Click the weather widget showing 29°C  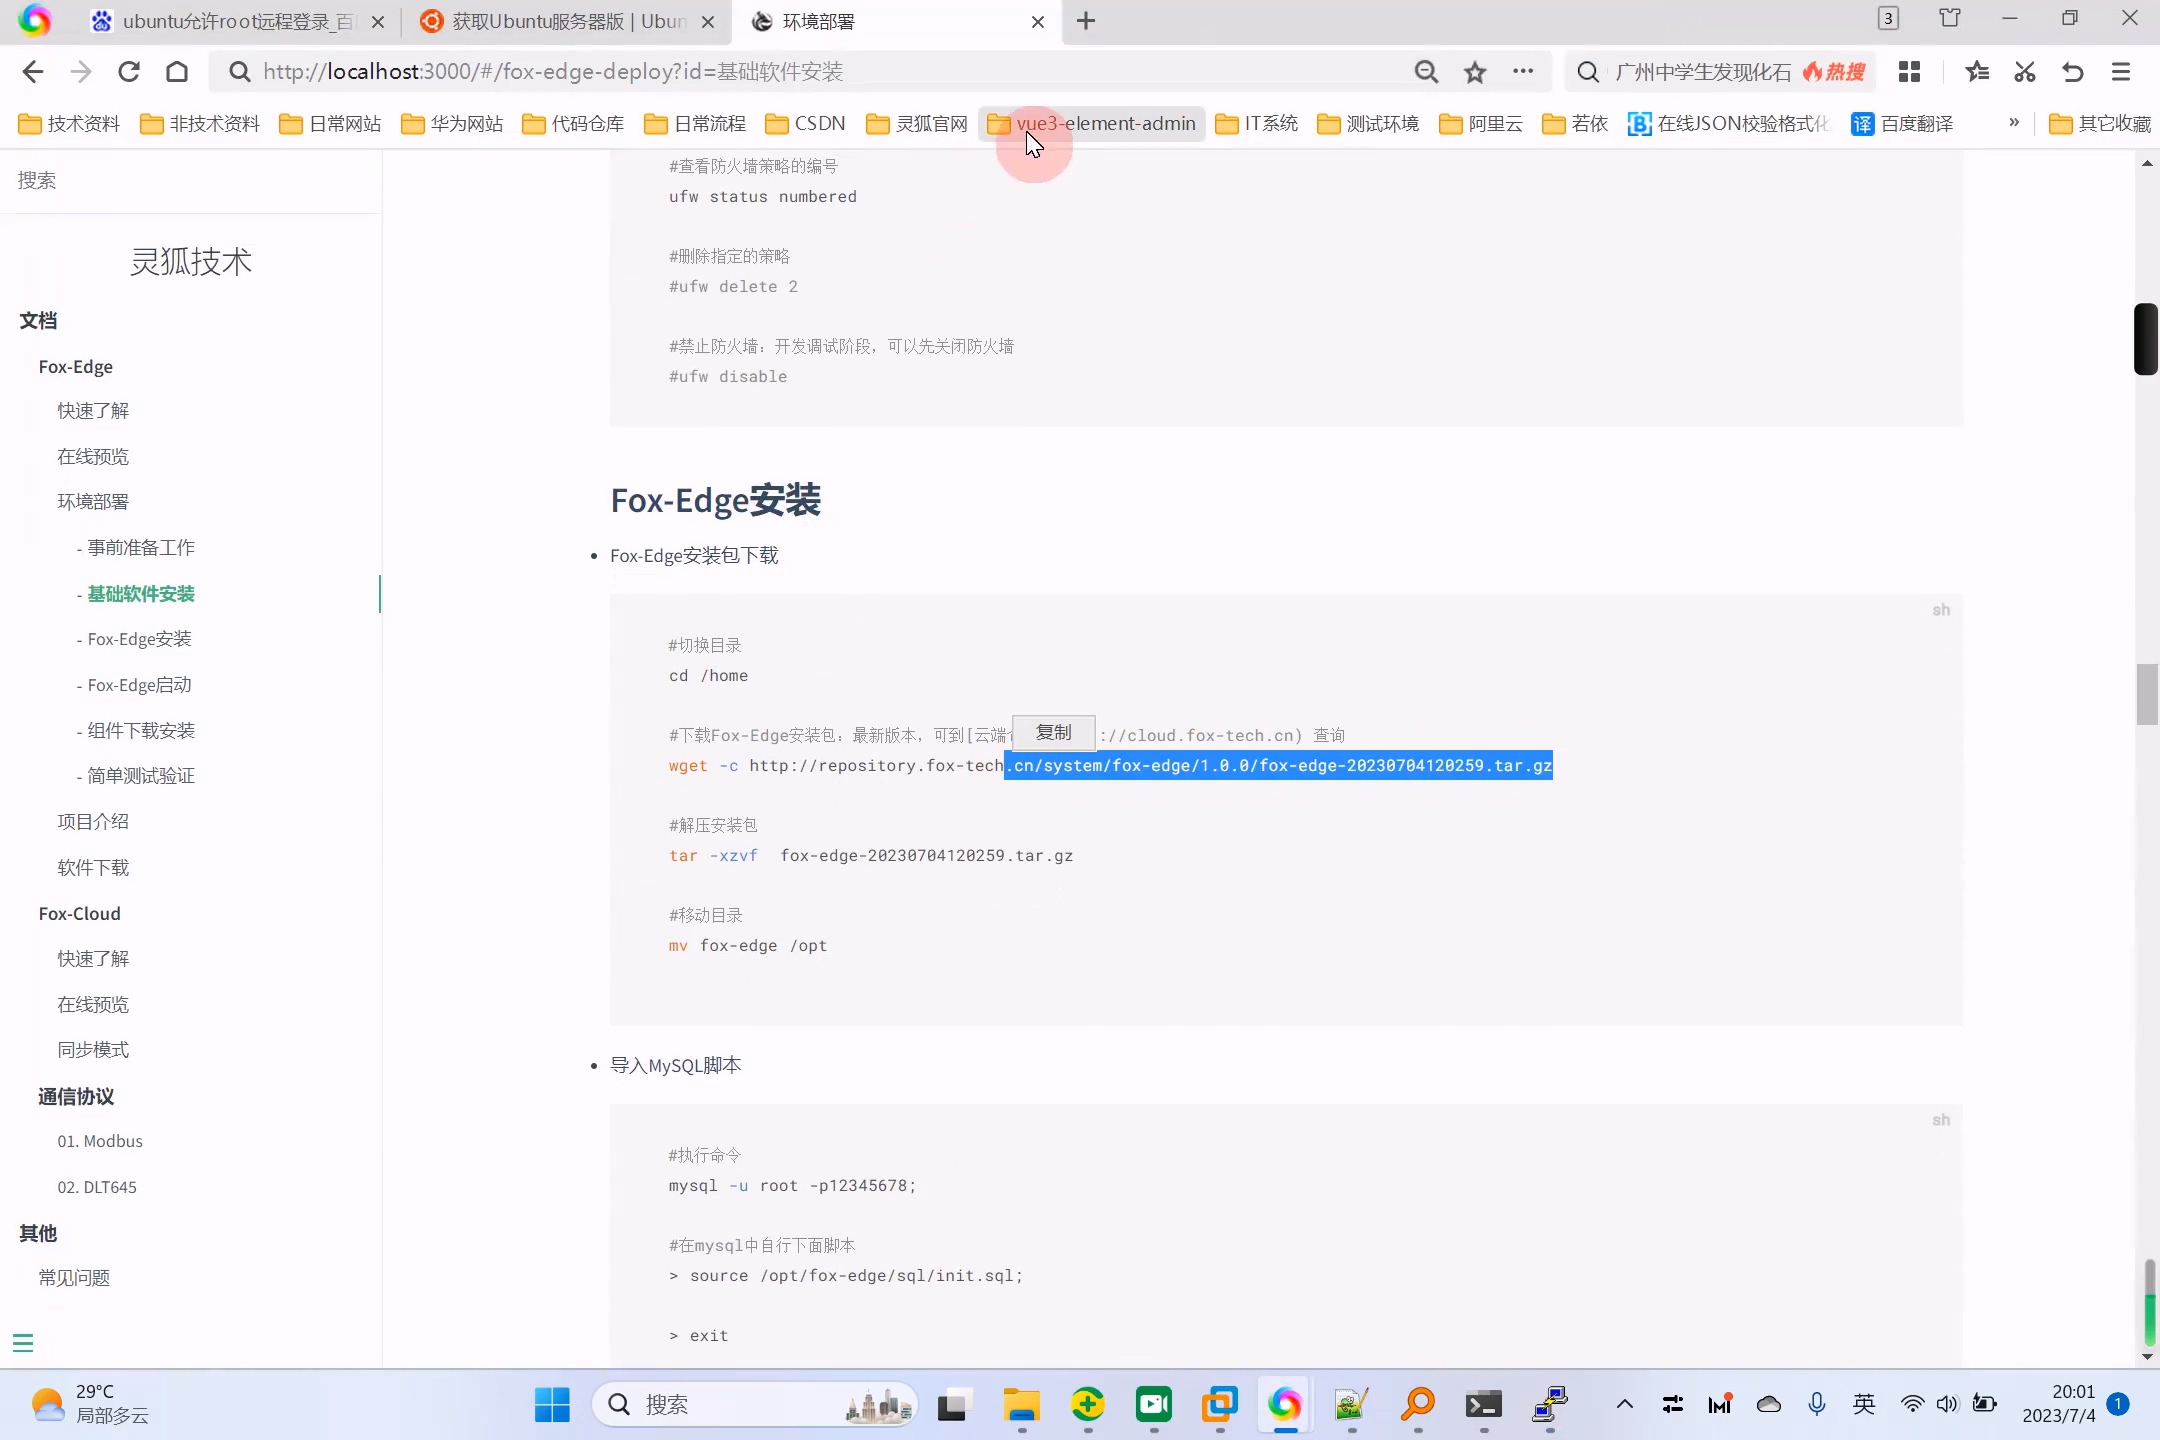point(90,1405)
